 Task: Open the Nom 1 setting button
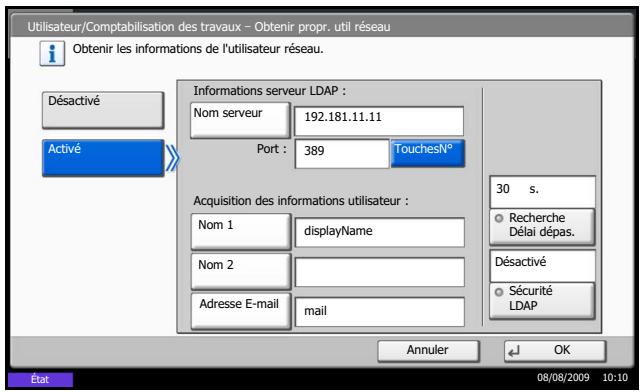click(x=241, y=231)
